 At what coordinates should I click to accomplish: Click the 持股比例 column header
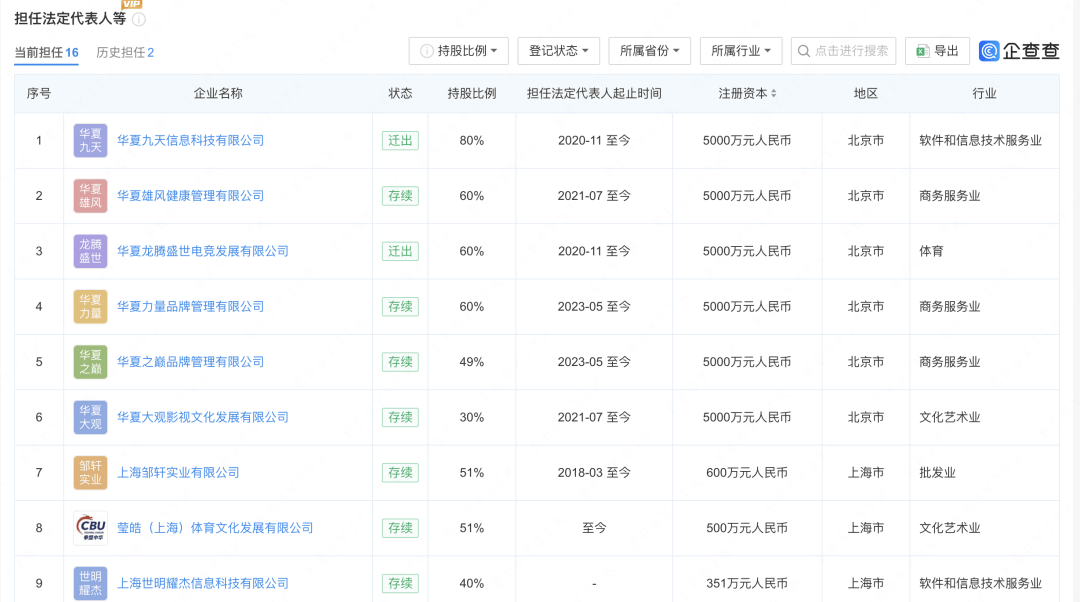(472, 94)
